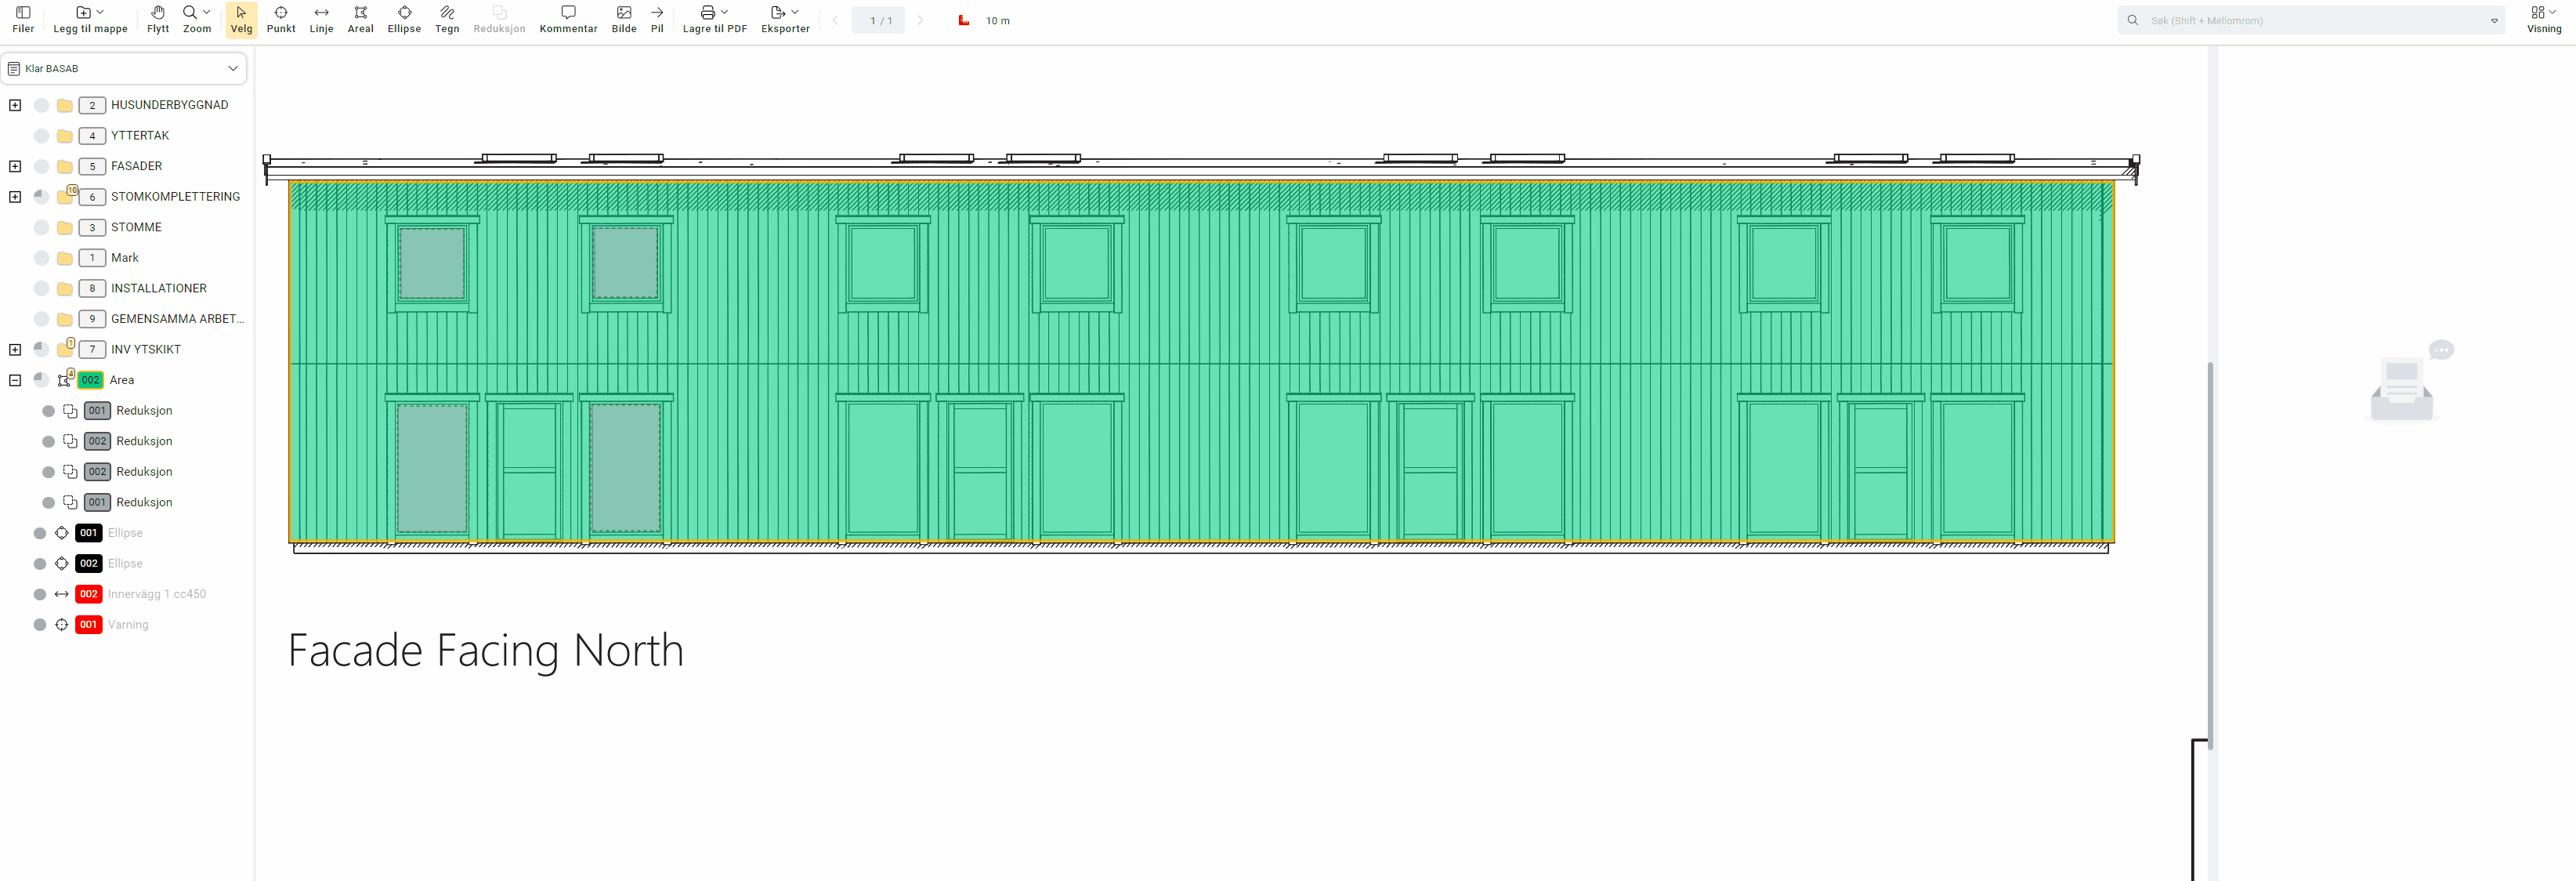Screen dimensions: 2576x881
Task: Collapse the 002 Area item
Action: pyautogui.click(x=15, y=380)
